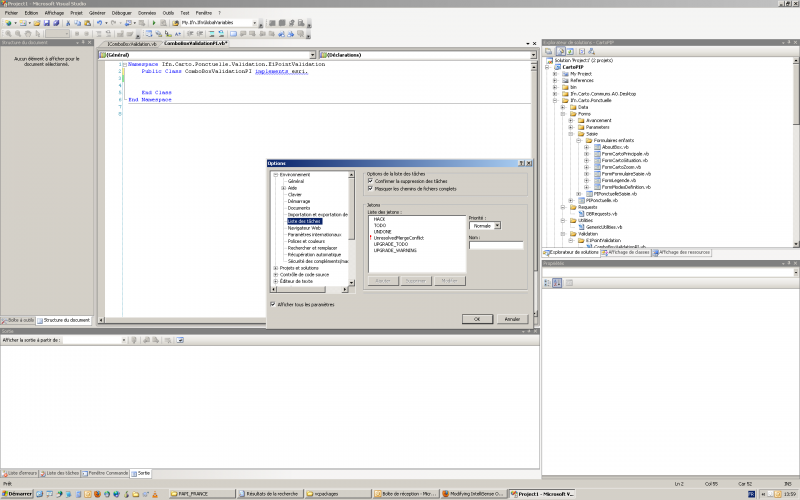Toggle Masquer les chemins de fichiers complets

[371, 188]
